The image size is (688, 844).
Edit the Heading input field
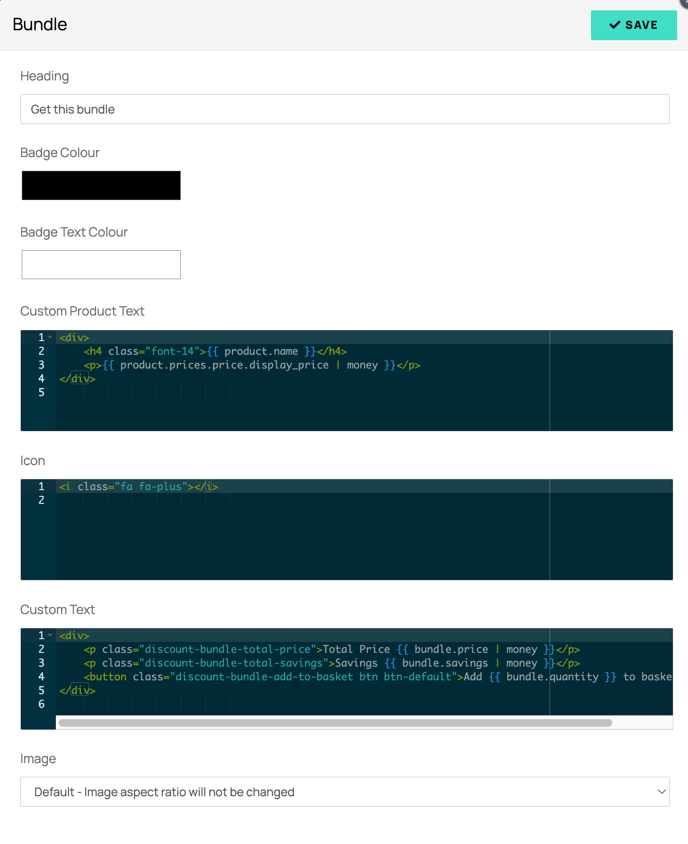pyautogui.click(x=345, y=109)
